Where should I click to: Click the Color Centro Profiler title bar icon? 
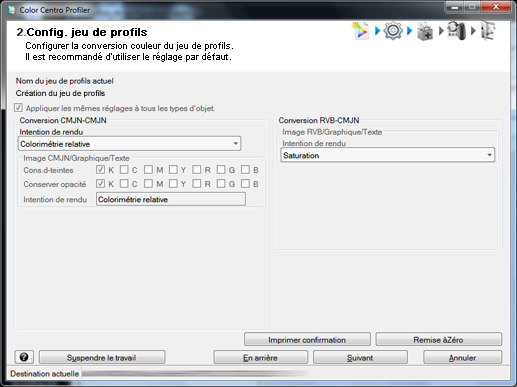pos(12,10)
